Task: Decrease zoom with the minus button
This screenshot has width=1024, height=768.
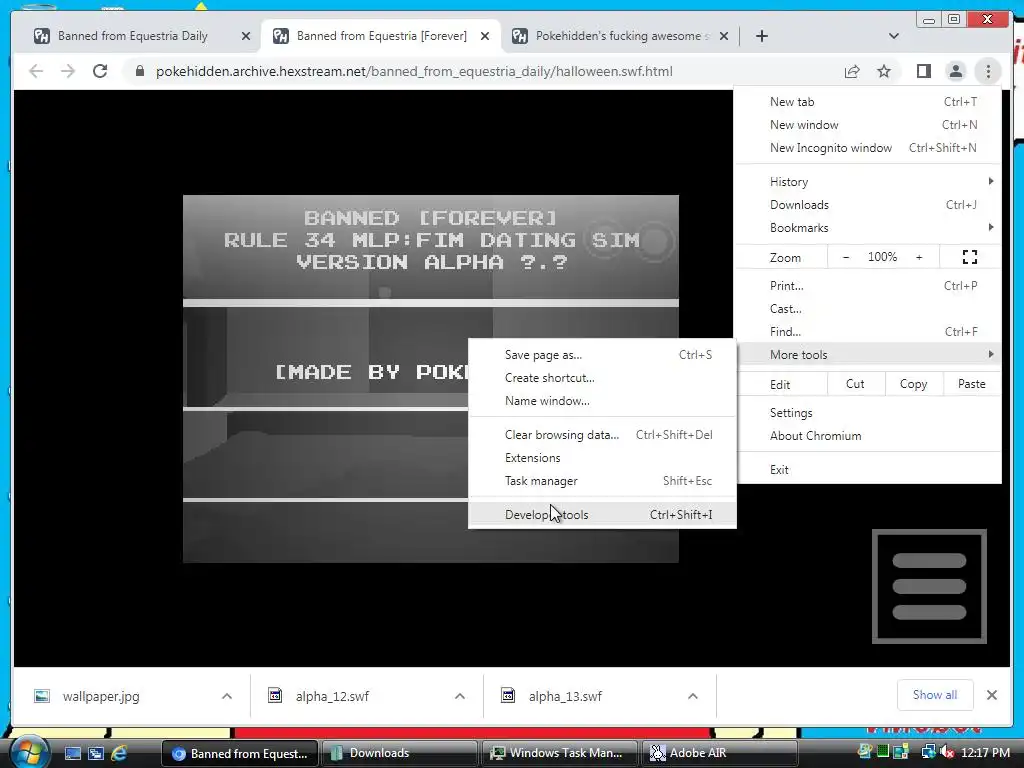Action: click(846, 257)
